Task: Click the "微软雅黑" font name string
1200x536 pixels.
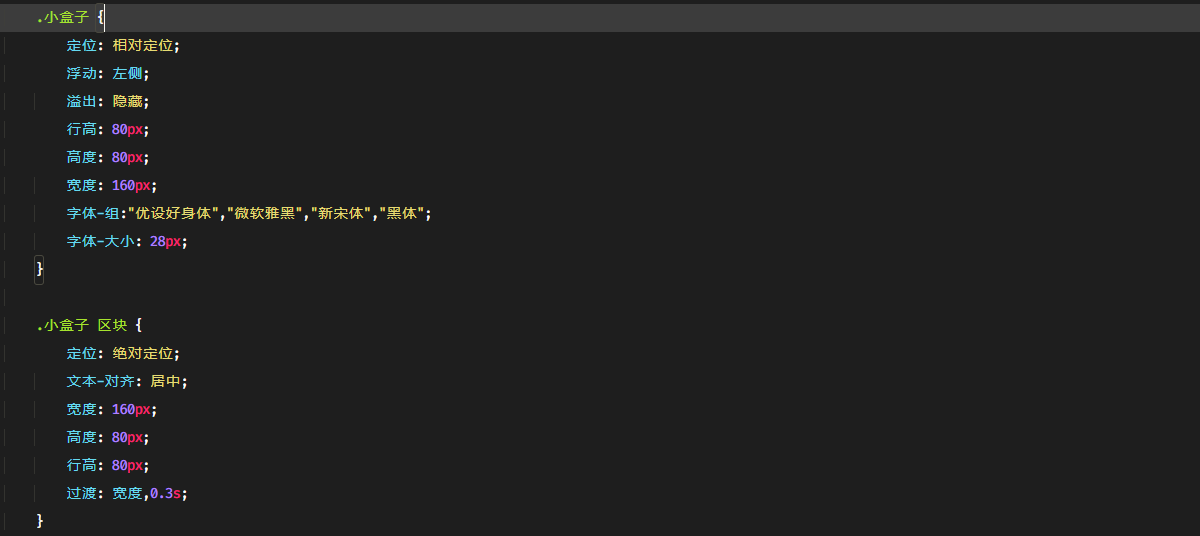Action: pos(265,213)
